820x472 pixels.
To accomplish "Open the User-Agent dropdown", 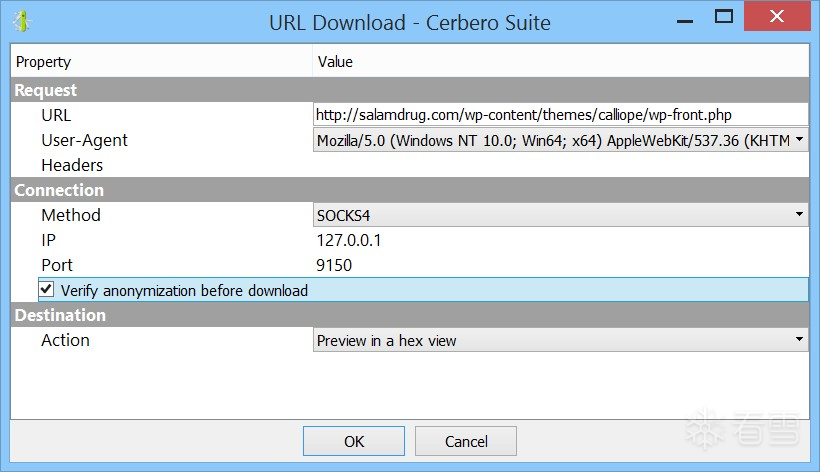I will click(560, 140).
